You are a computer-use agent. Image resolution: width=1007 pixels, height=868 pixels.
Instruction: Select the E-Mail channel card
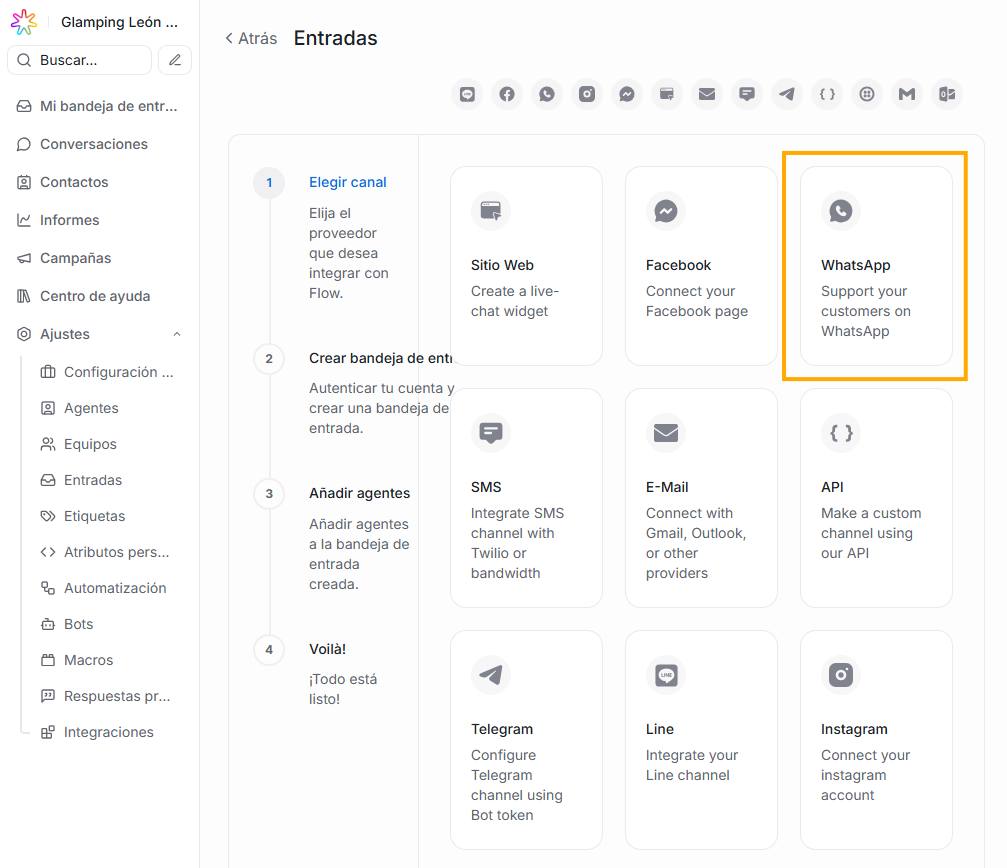701,498
